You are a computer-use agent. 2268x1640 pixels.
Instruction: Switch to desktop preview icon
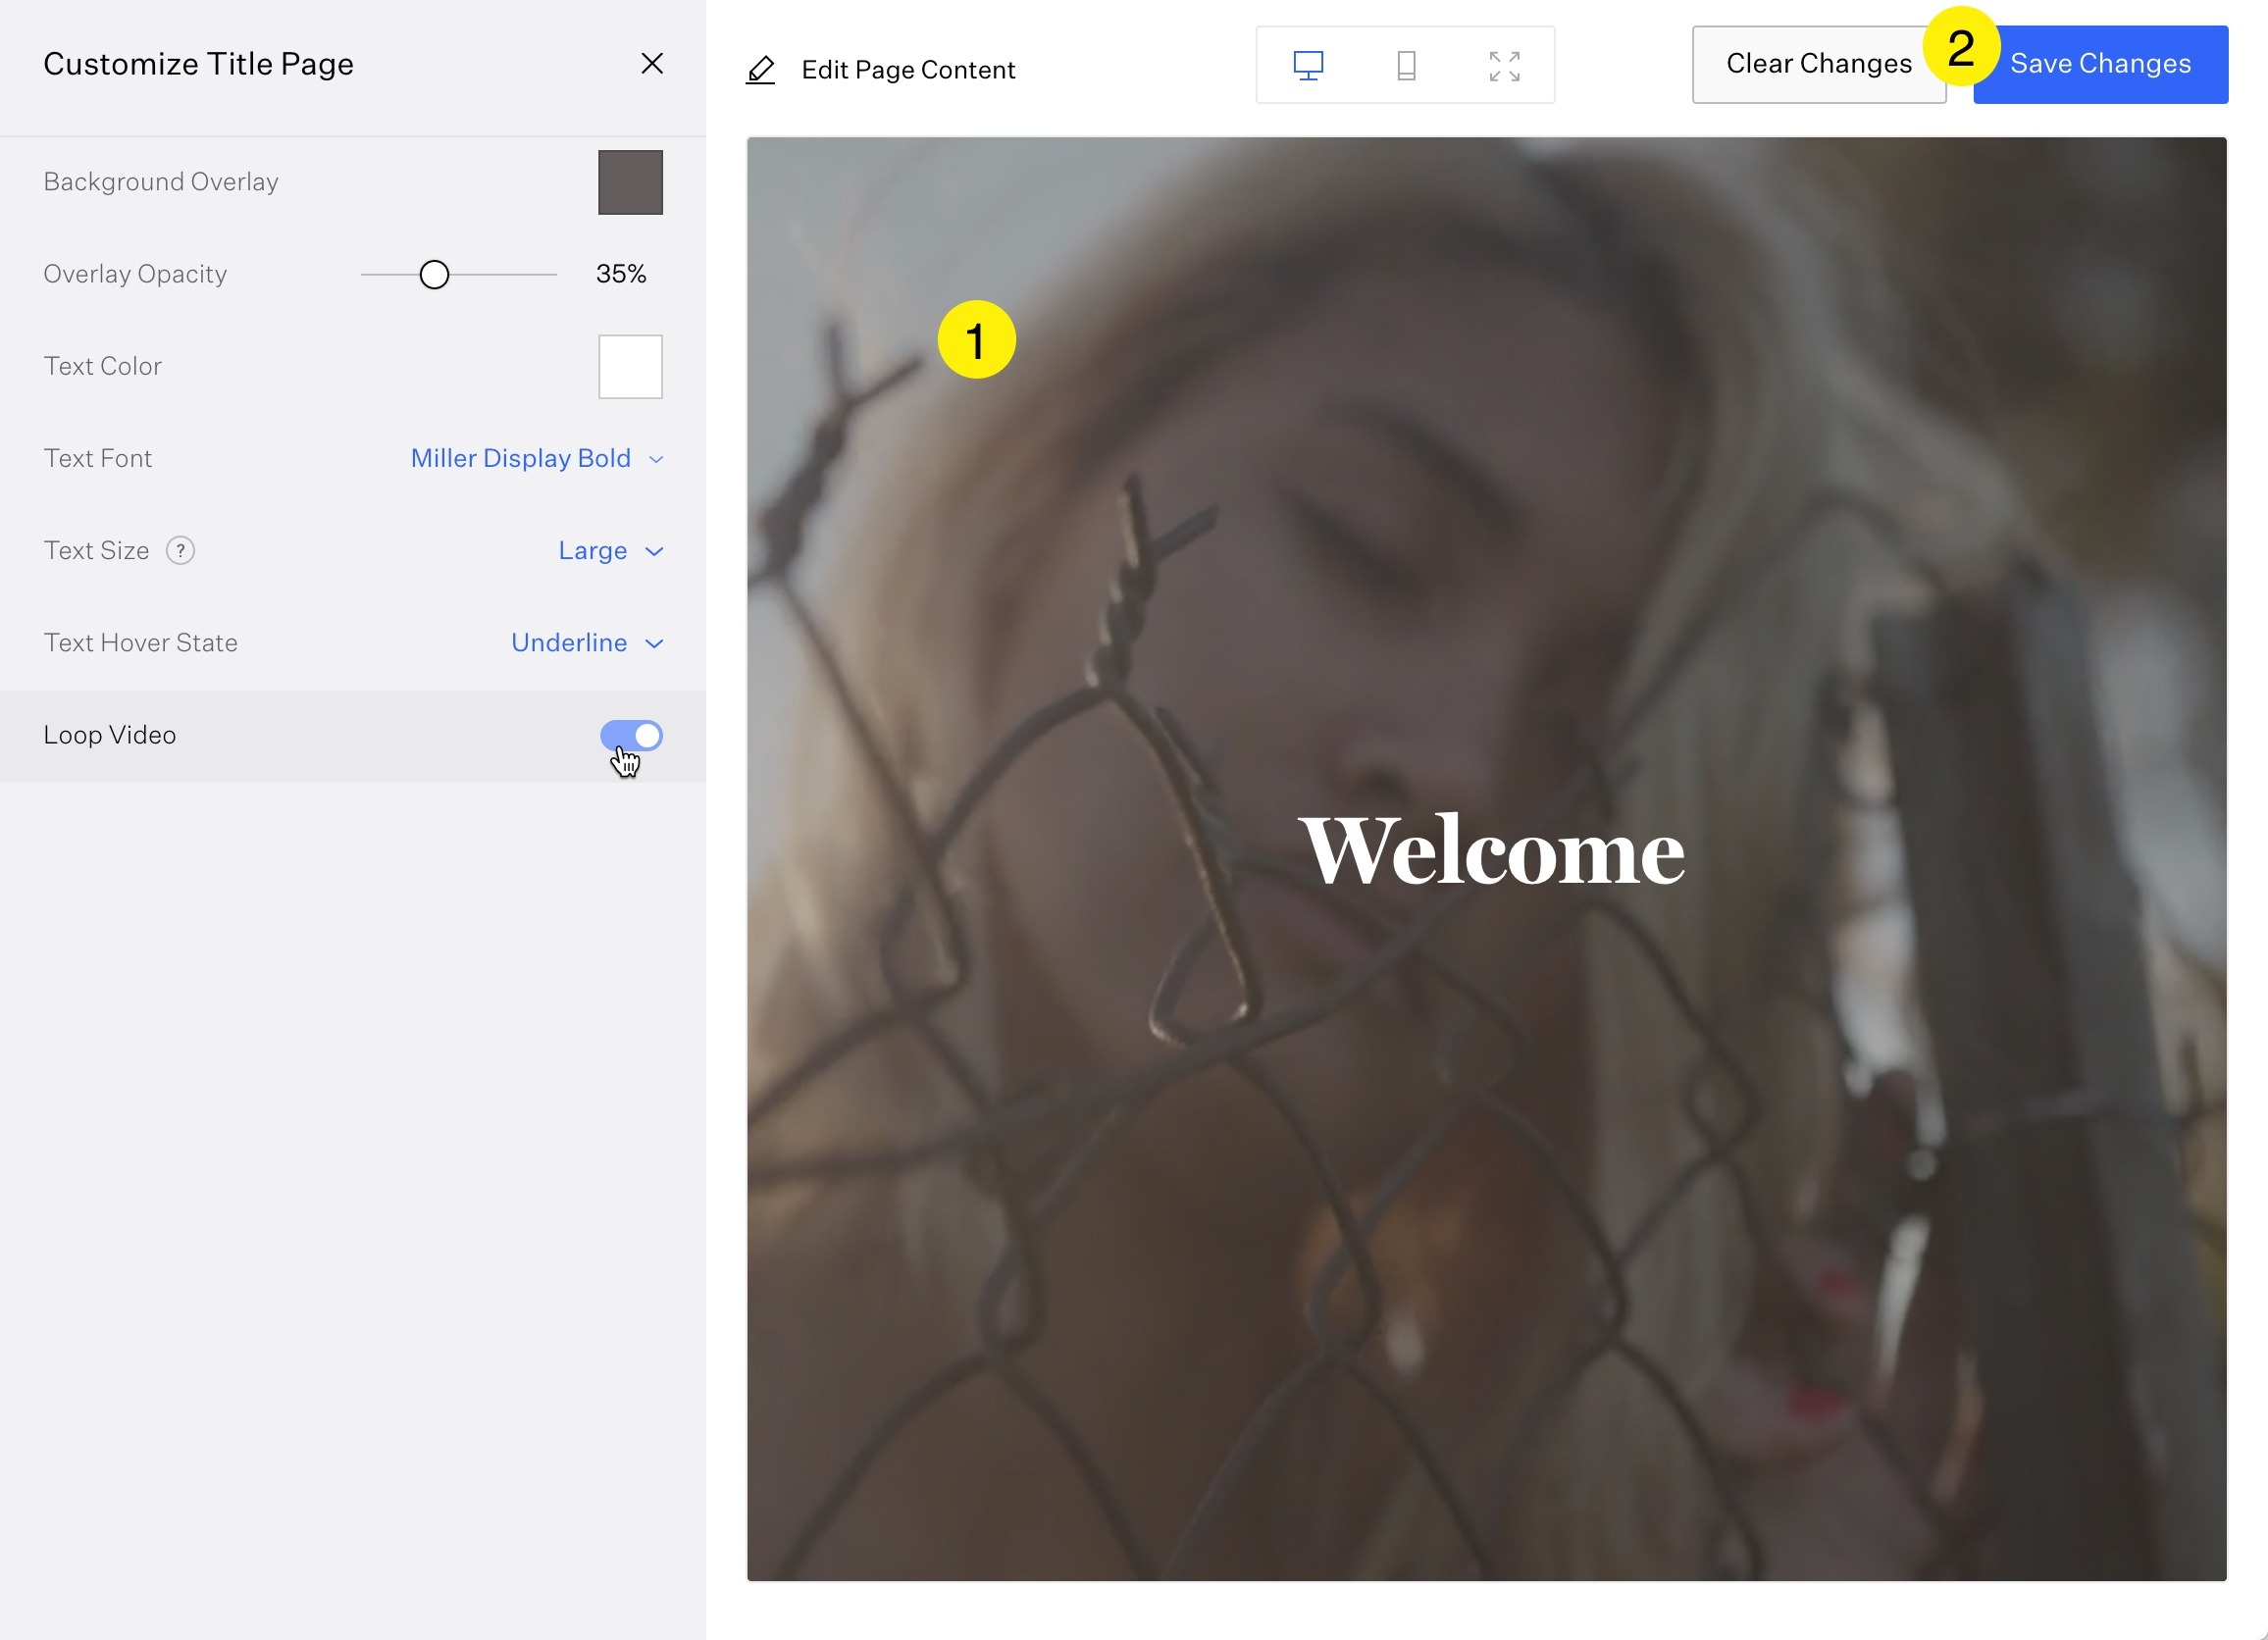pyautogui.click(x=1308, y=66)
